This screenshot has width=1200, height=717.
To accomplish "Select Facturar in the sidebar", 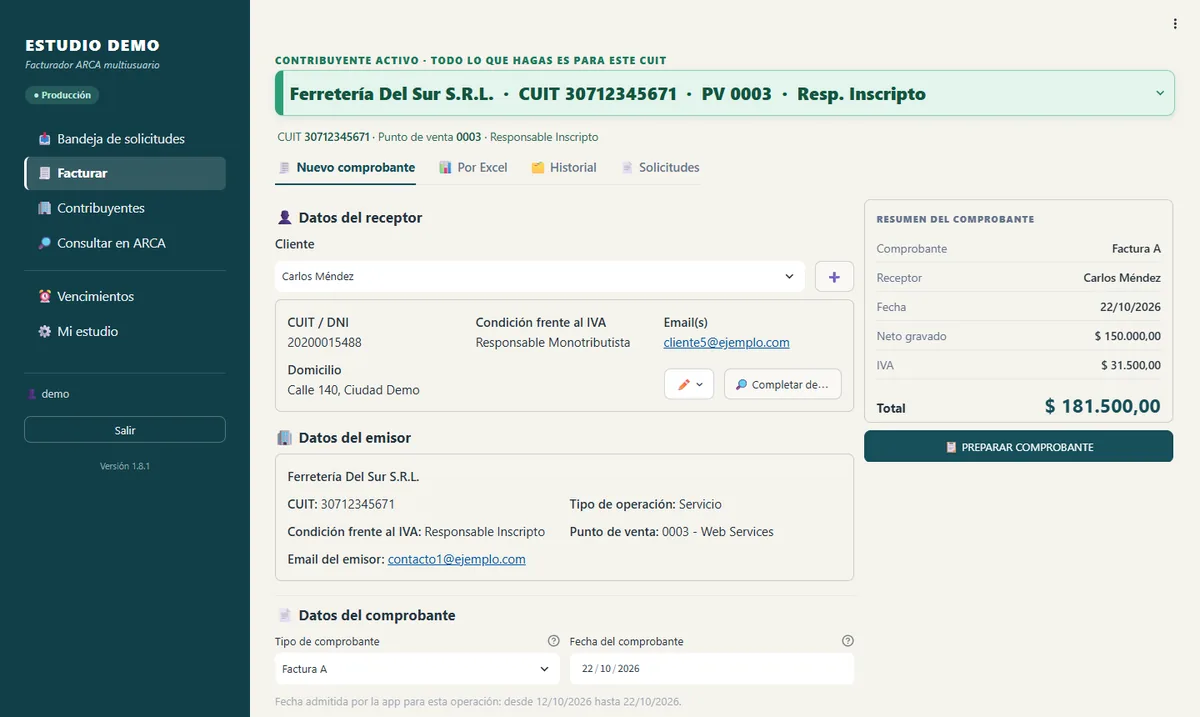I will click(125, 173).
